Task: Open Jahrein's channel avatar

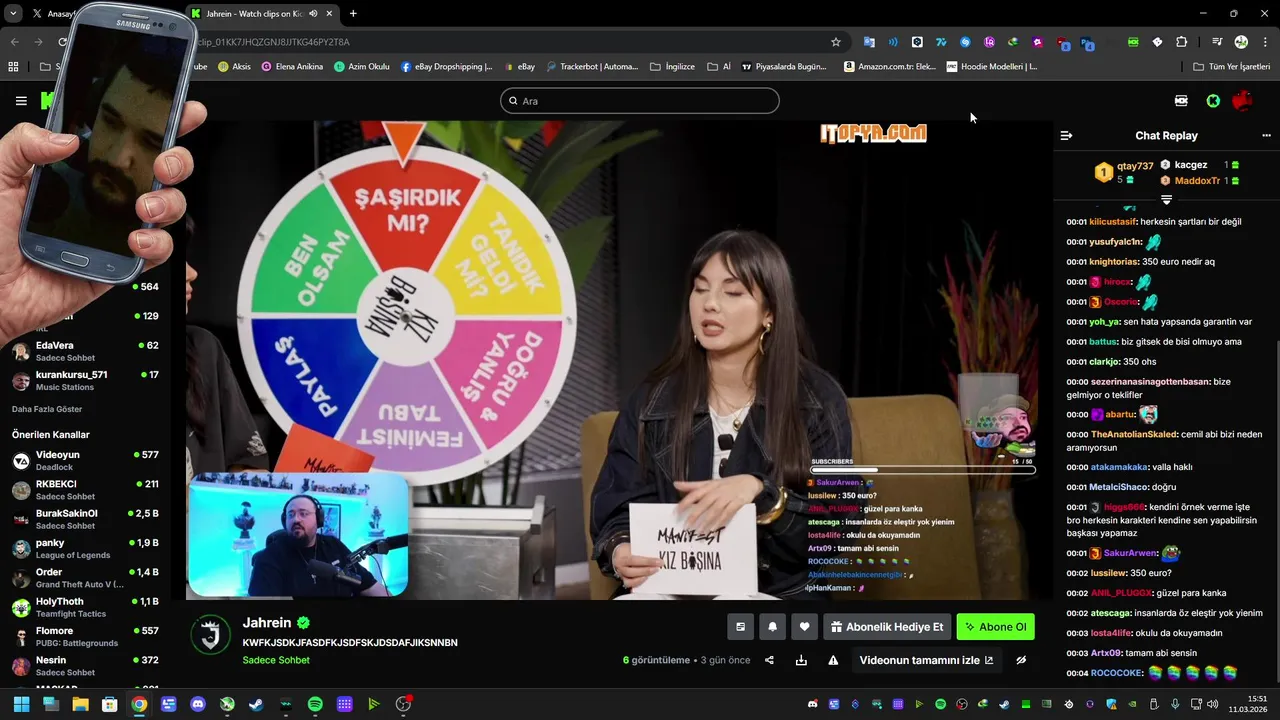Action: click(211, 635)
